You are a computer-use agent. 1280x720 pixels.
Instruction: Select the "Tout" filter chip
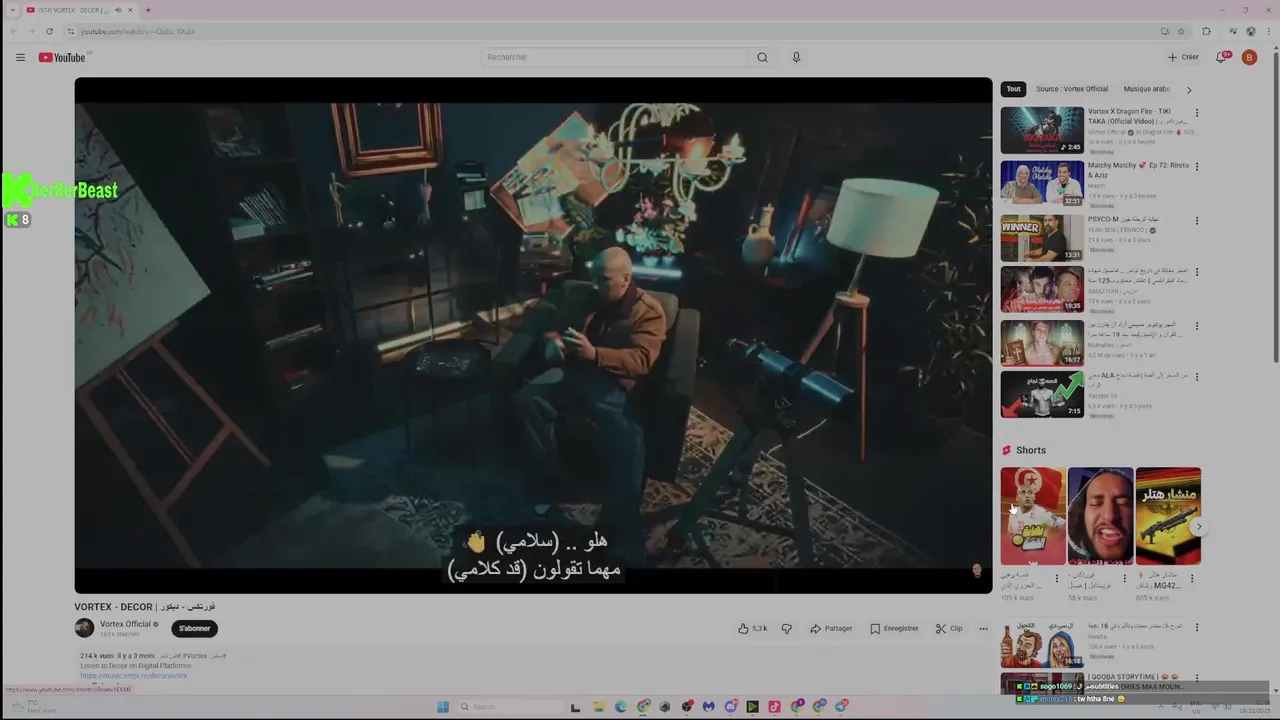[1014, 89]
